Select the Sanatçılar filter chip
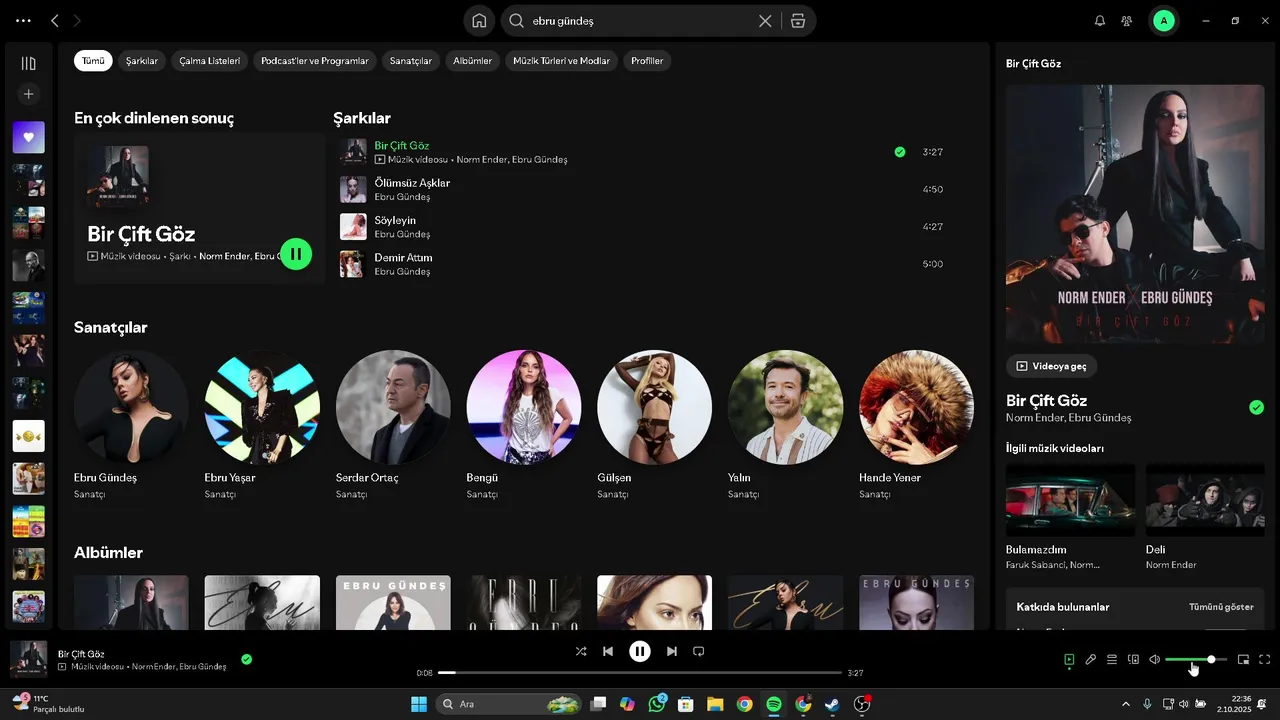The width and height of the screenshot is (1280, 720). pos(411,61)
